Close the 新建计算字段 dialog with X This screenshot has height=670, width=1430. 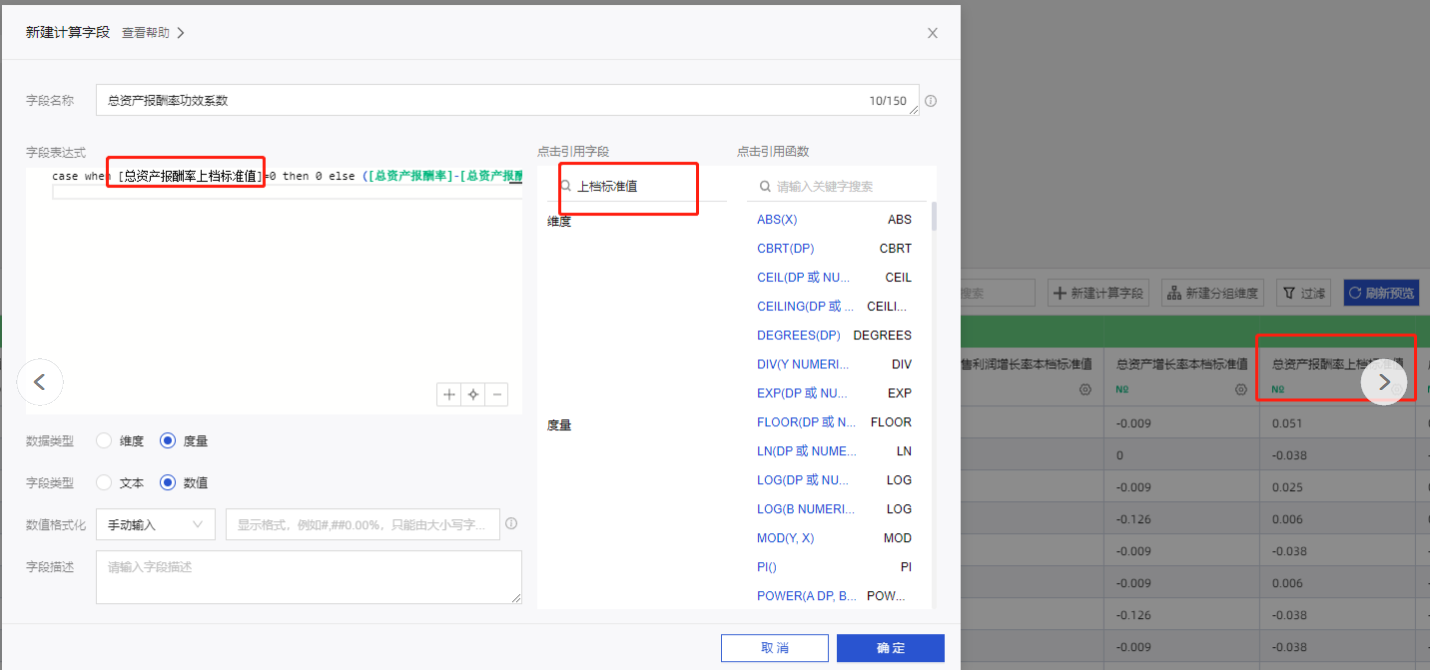point(932,33)
